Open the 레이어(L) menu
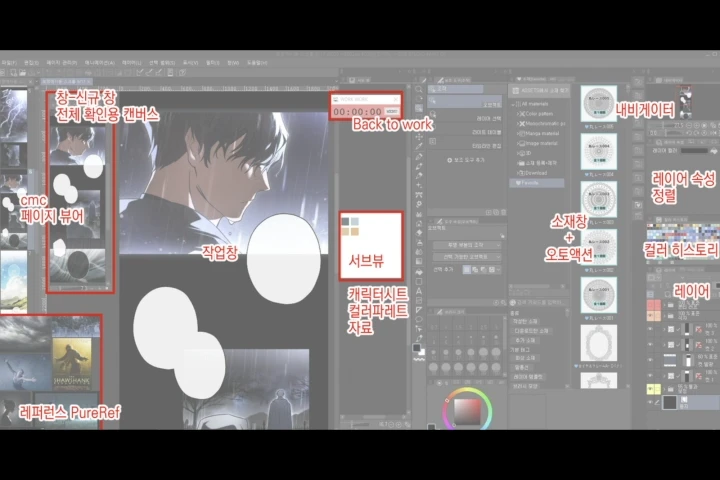This screenshot has width=720, height=480. click(131, 62)
